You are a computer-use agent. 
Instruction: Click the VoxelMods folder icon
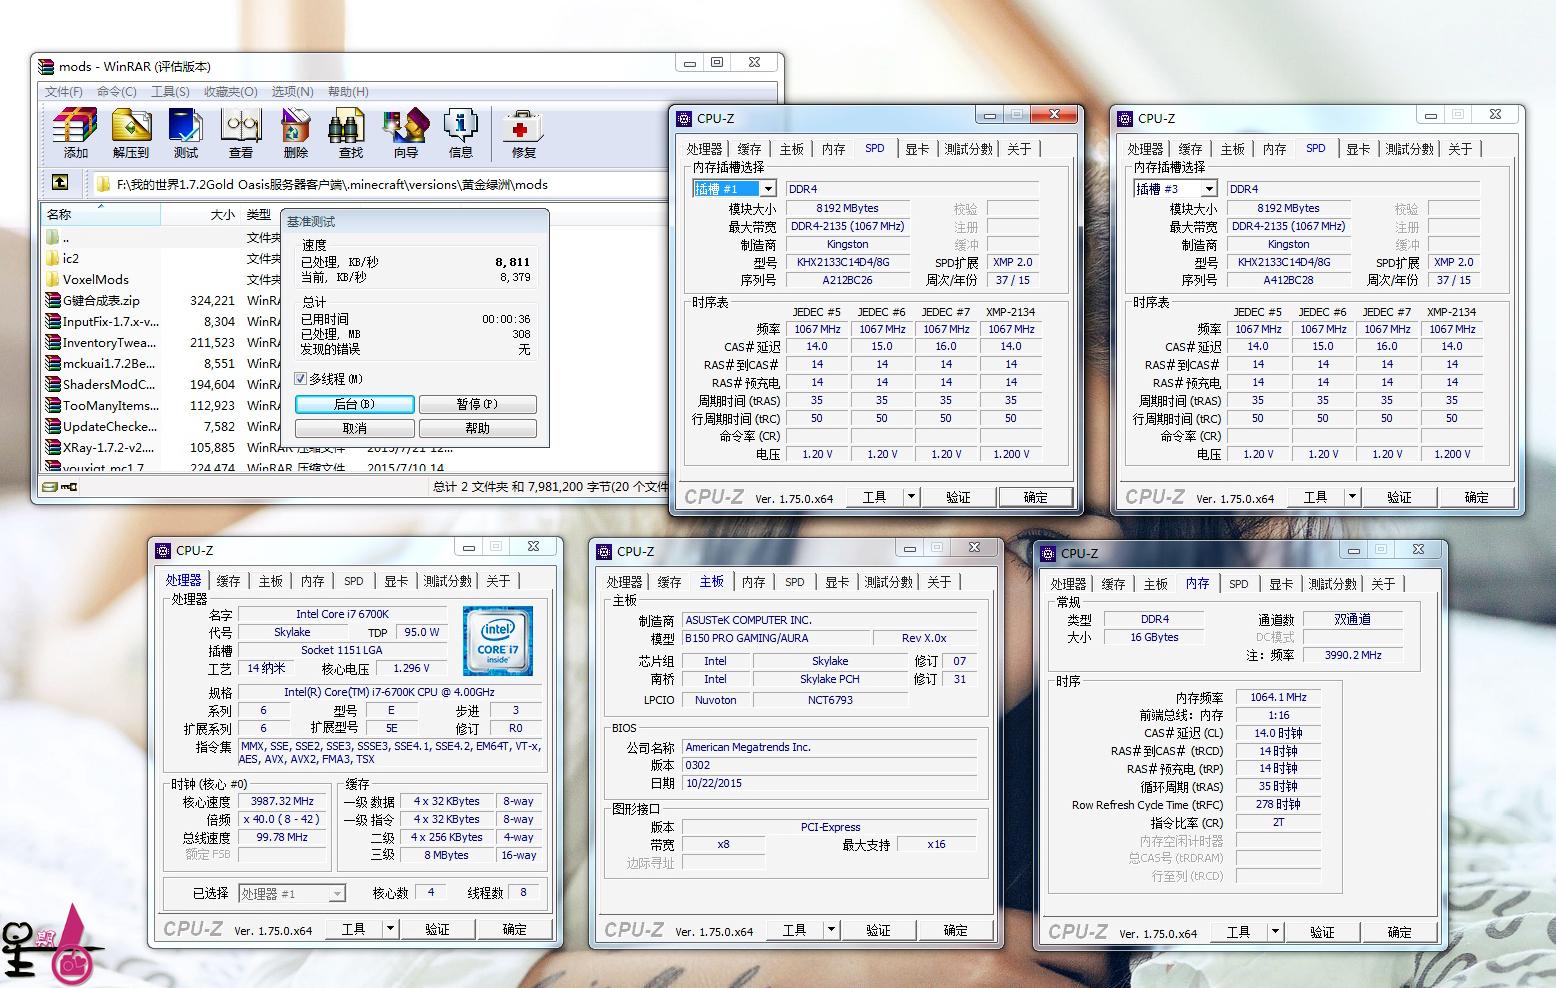click(53, 279)
